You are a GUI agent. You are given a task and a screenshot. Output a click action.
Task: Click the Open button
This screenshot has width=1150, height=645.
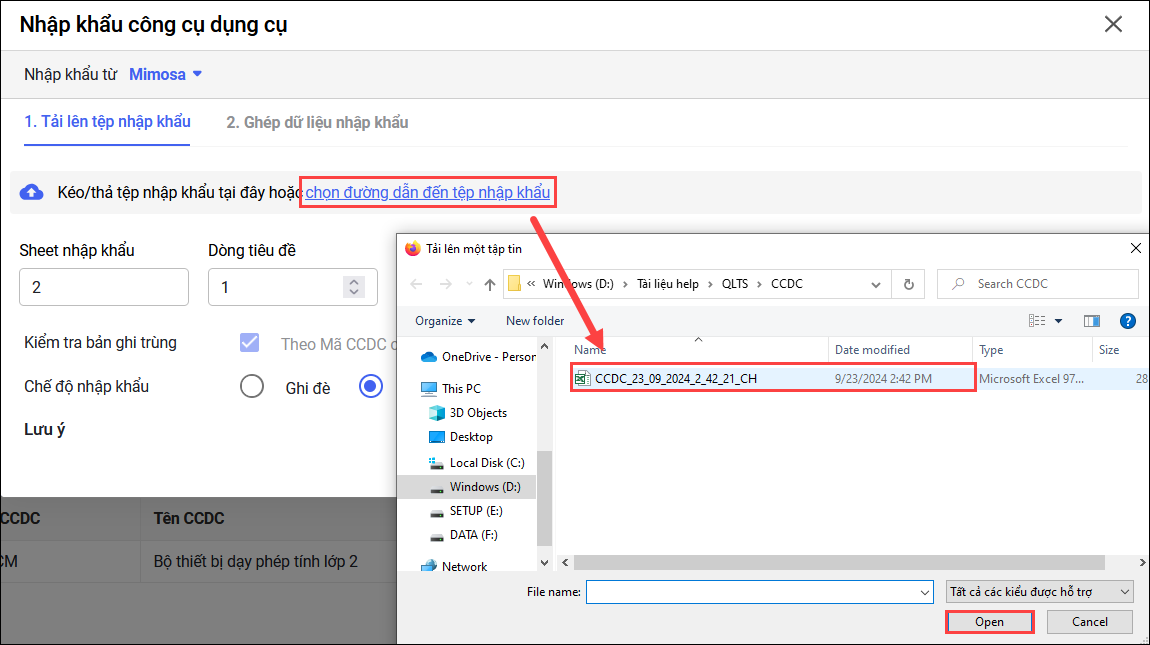pyautogui.click(x=989, y=622)
